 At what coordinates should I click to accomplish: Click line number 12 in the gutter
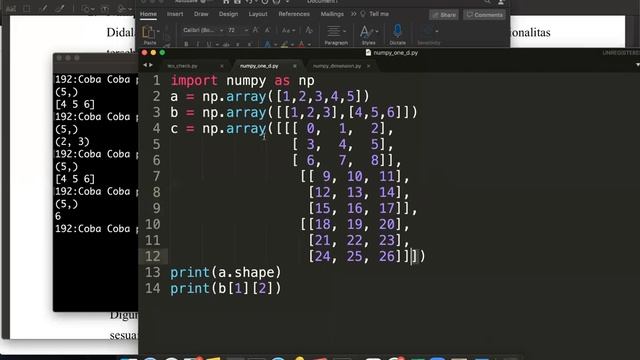[x=153, y=256]
